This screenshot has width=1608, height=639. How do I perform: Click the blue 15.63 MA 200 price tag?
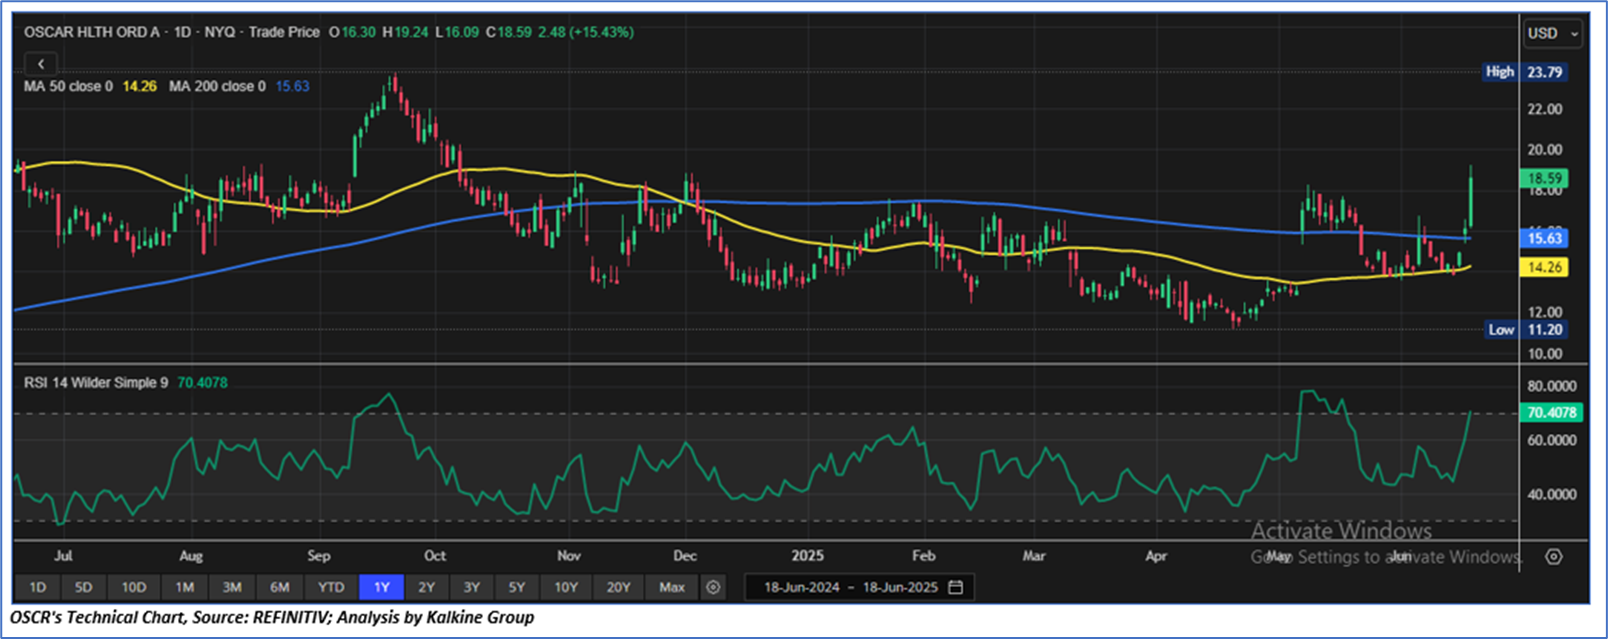(1545, 238)
